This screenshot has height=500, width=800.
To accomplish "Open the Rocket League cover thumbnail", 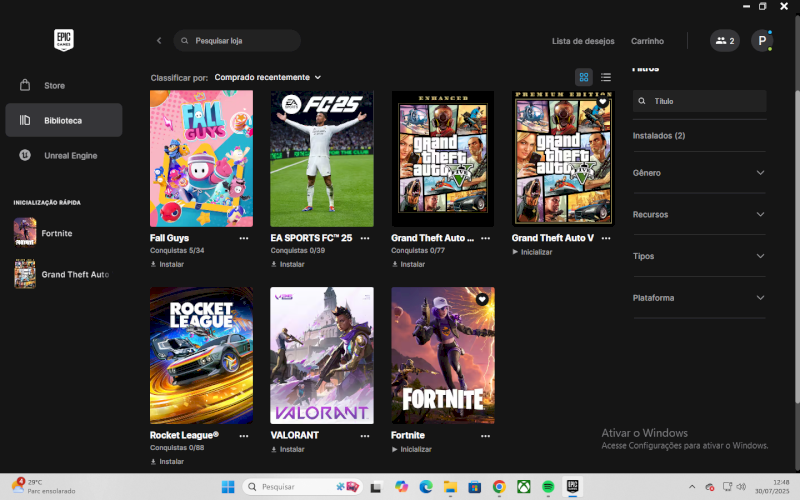I will point(201,355).
